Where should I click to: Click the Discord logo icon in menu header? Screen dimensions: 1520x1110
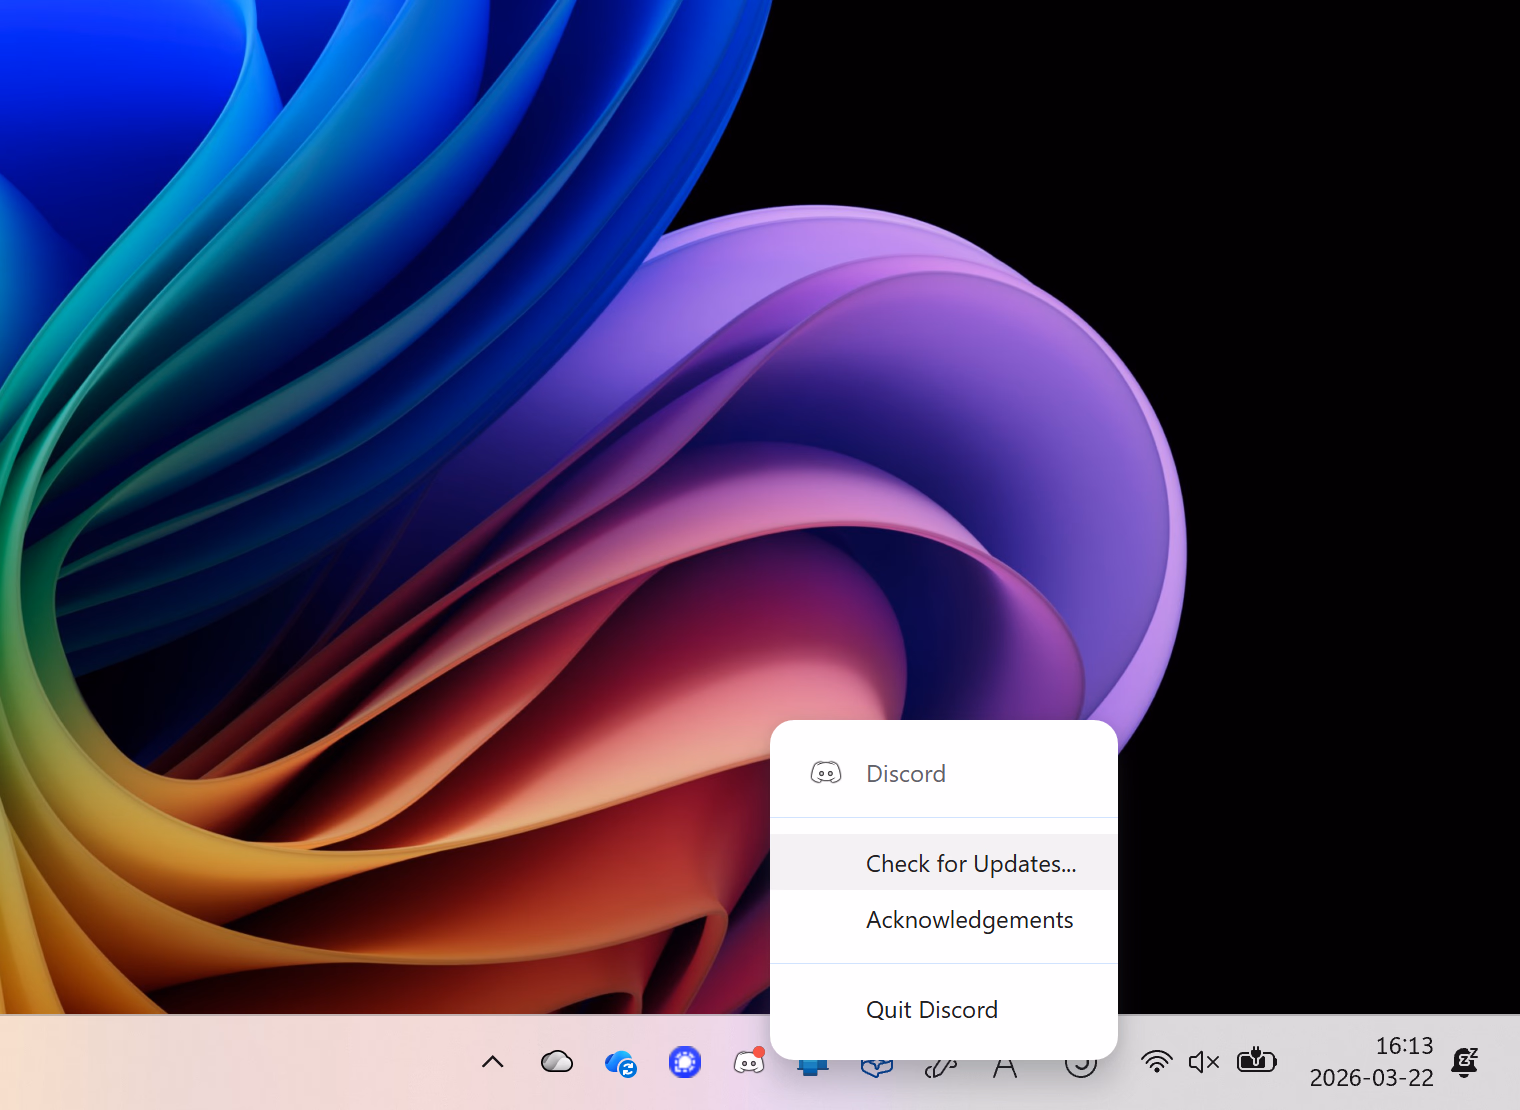[x=825, y=772]
